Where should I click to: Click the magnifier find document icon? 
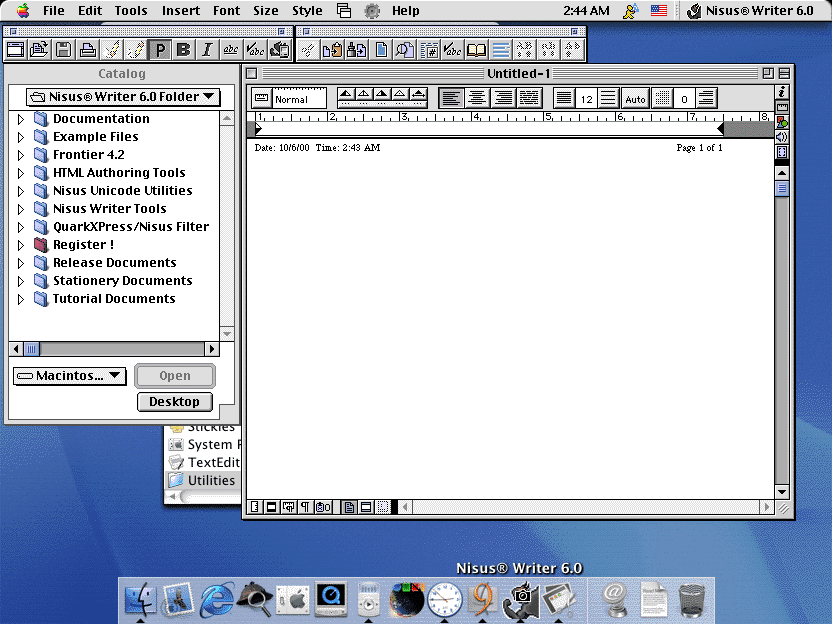point(405,50)
